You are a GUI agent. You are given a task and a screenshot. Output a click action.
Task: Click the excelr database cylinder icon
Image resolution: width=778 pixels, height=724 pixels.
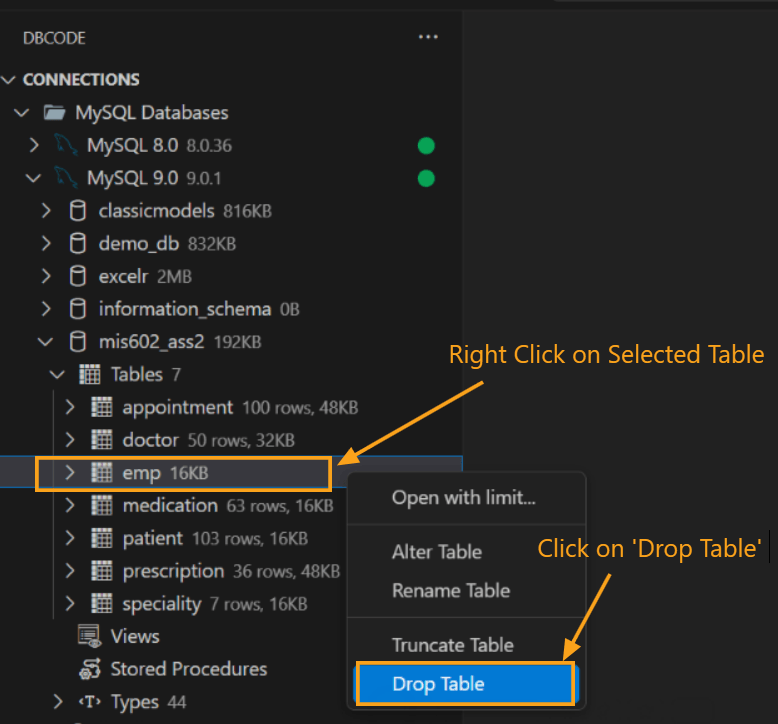tap(77, 276)
